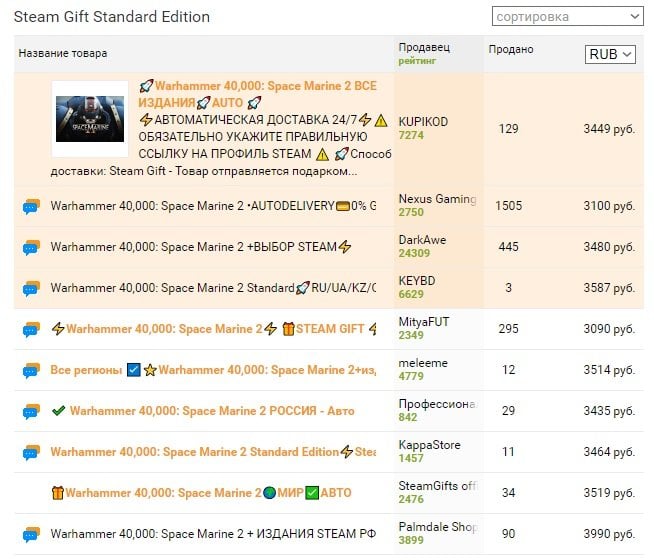The width and height of the screenshot is (654, 560).
Task: Click the 3090 руб. price
Action: (x=609, y=329)
